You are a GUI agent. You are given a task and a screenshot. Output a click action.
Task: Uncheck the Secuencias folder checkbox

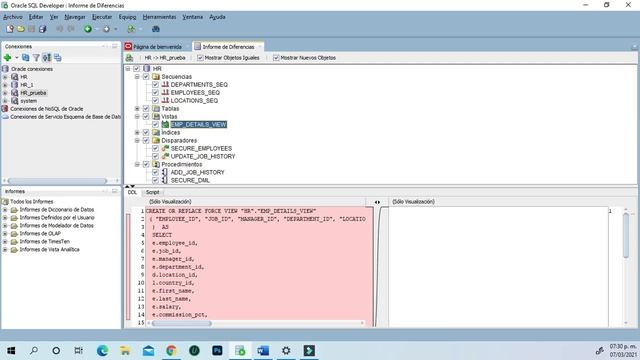point(146,77)
